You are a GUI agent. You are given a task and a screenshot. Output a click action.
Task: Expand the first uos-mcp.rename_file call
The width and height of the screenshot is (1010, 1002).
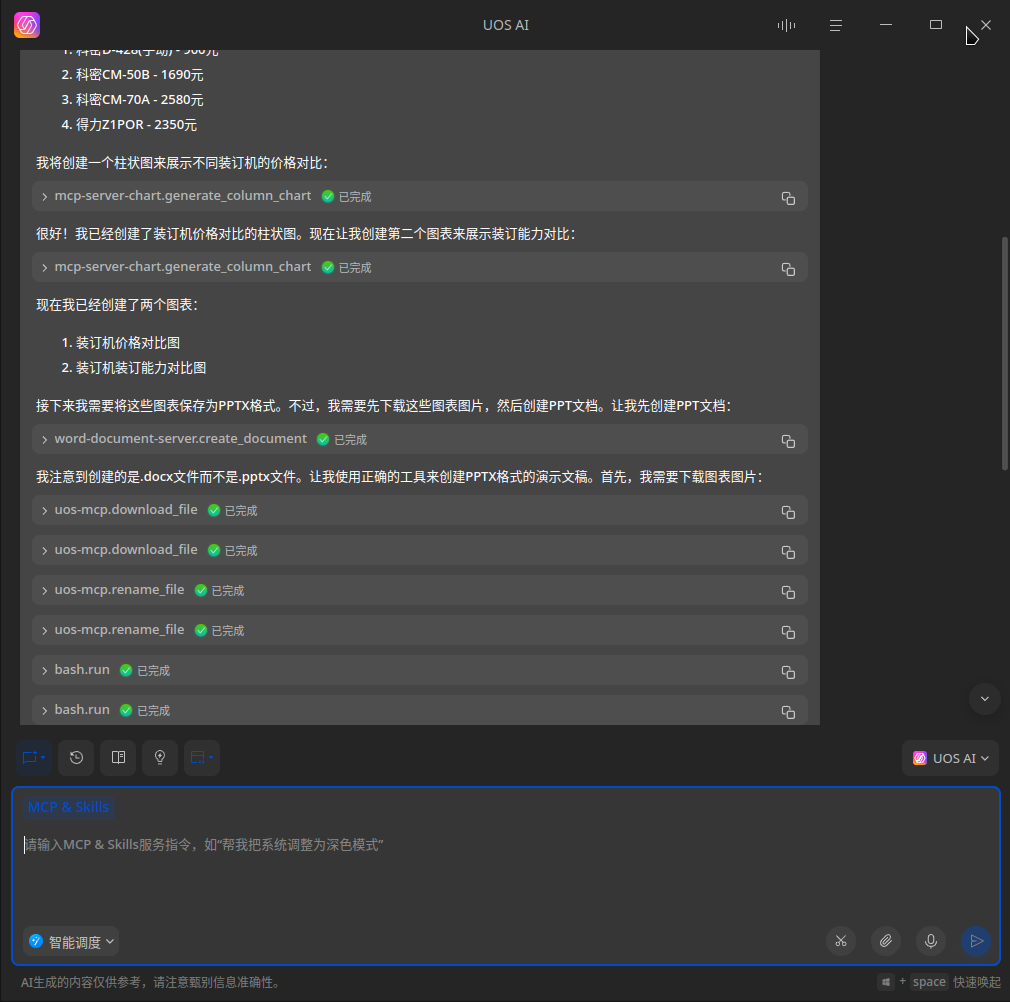tap(44, 590)
